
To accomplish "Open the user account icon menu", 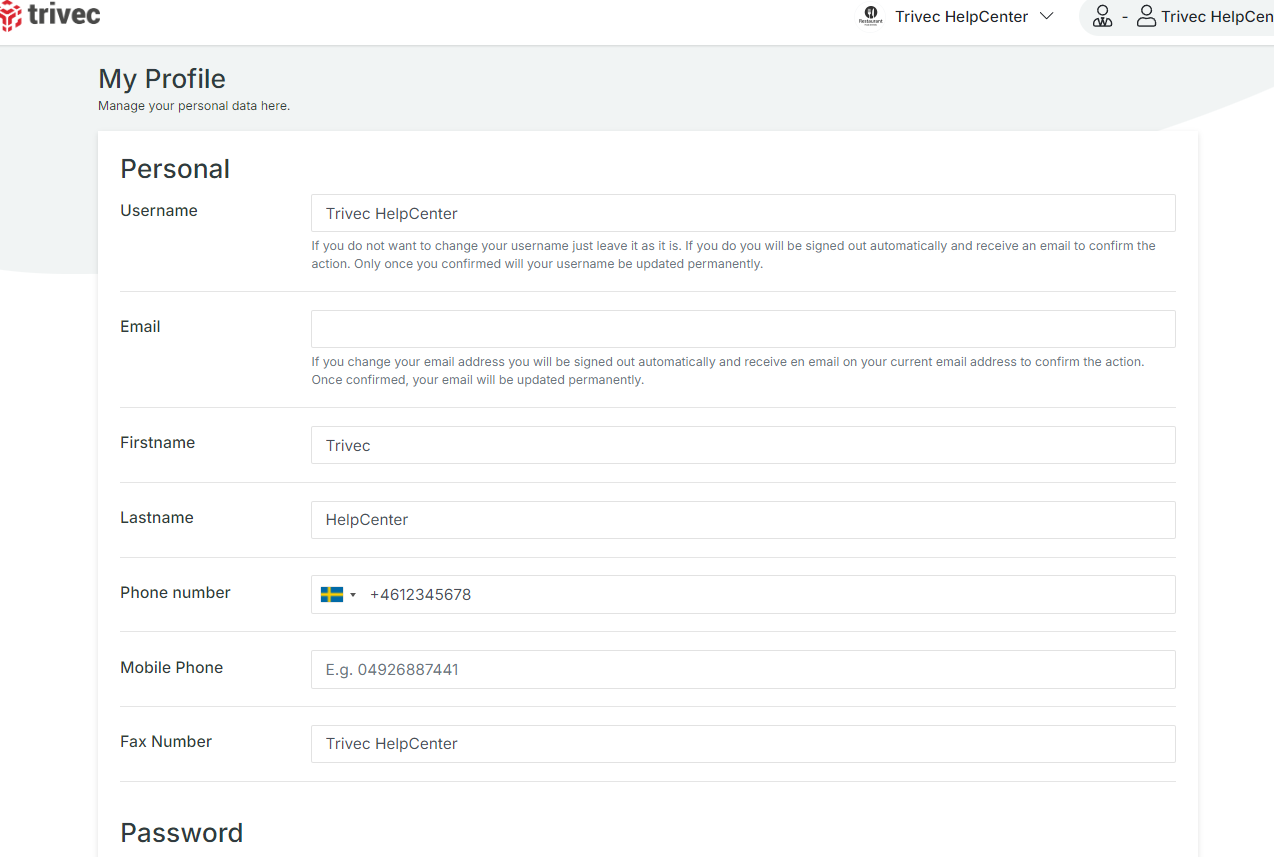I will click(x=1146, y=16).
